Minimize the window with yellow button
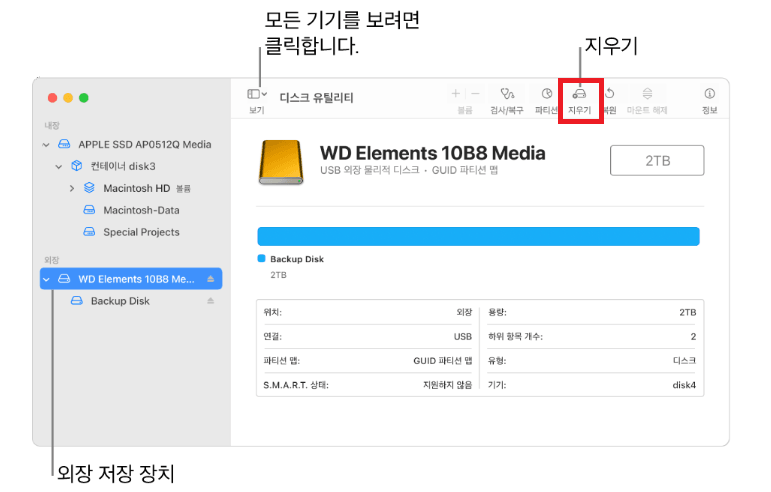The width and height of the screenshot is (771, 492). pyautogui.click(x=68, y=98)
